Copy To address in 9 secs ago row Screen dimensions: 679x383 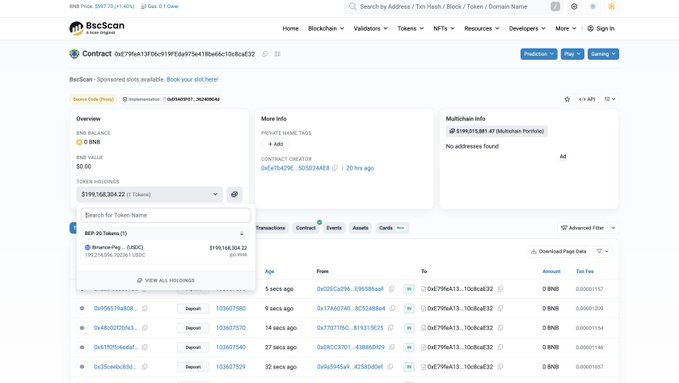[500, 308]
